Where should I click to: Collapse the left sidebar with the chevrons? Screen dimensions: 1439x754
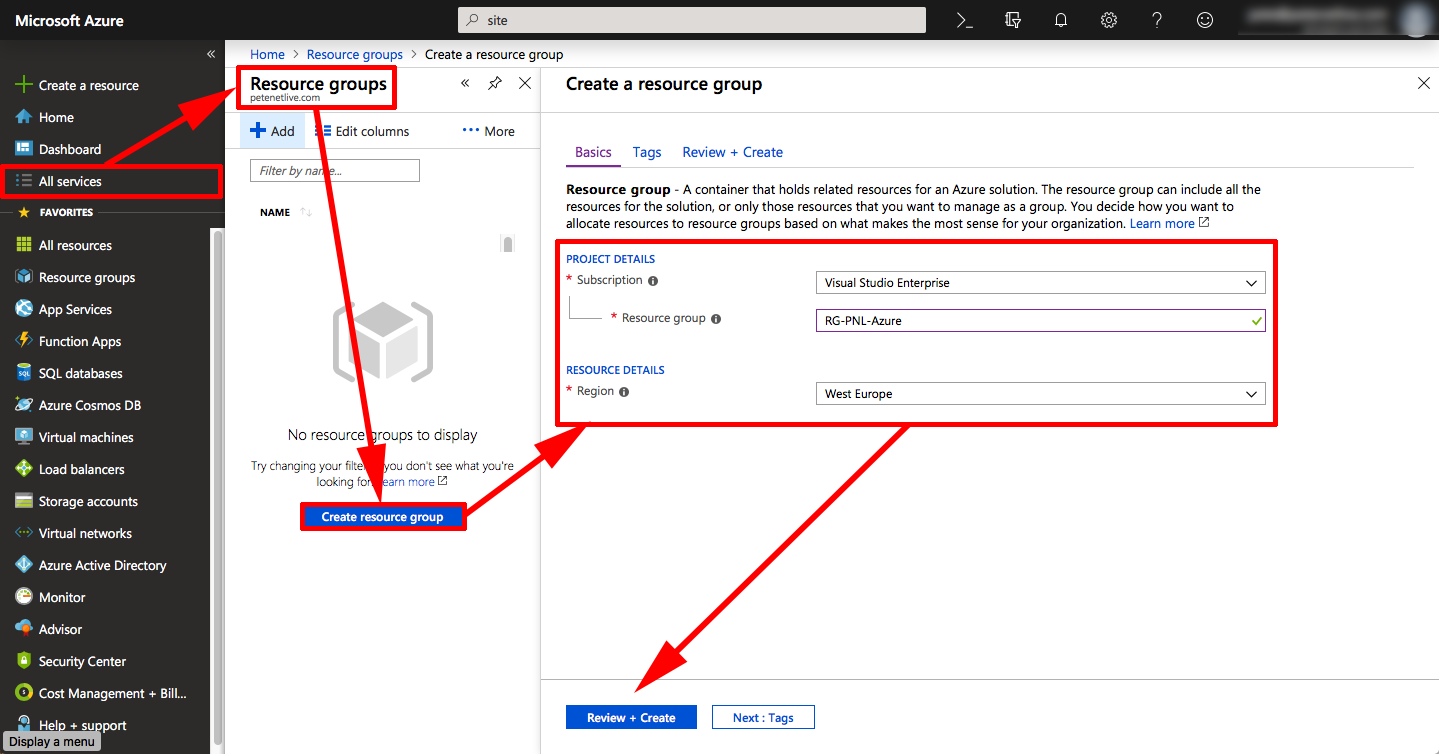coord(211,54)
